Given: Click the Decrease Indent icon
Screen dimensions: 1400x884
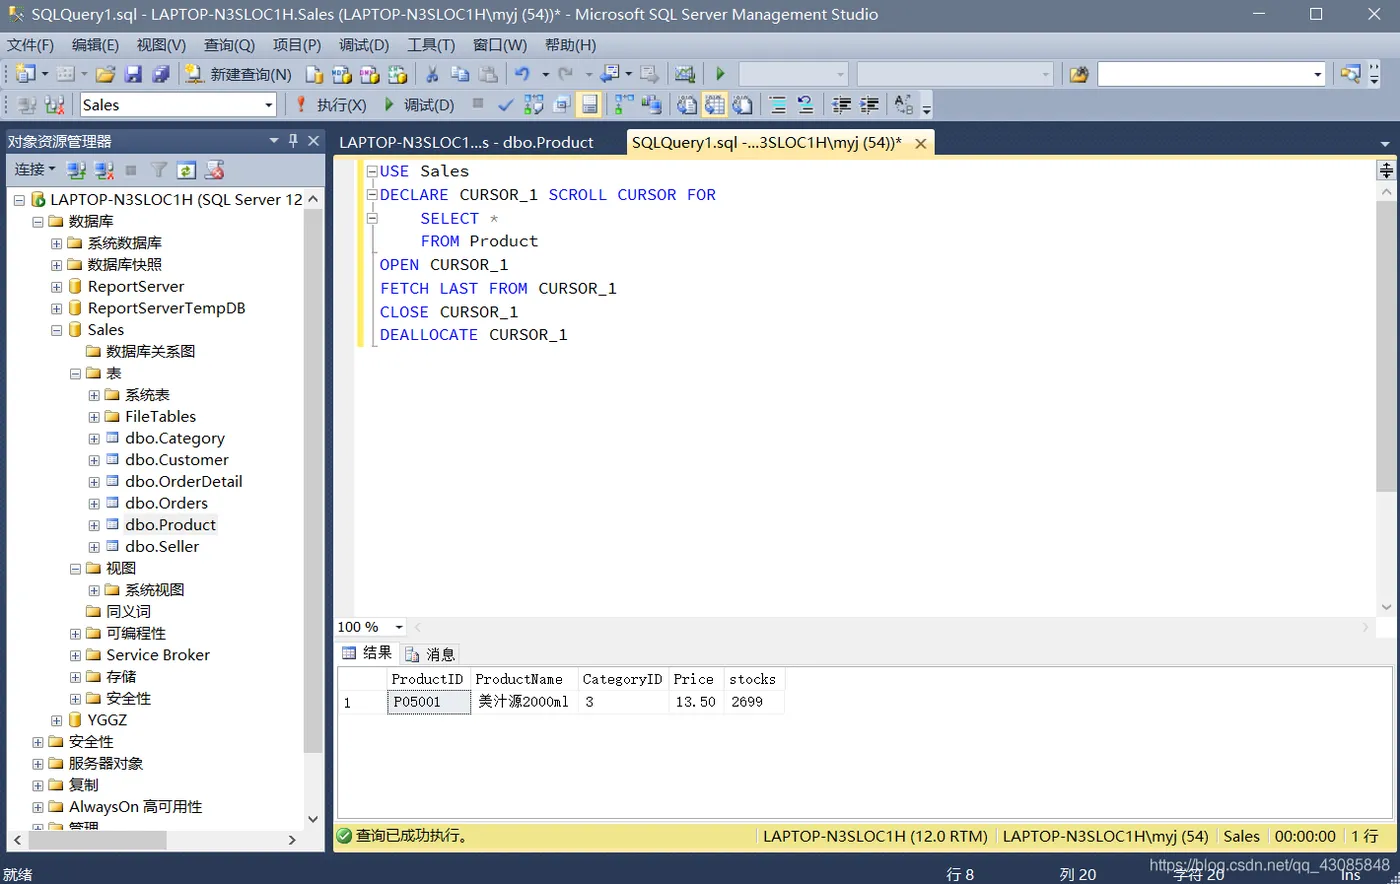Looking at the screenshot, I should (841, 104).
